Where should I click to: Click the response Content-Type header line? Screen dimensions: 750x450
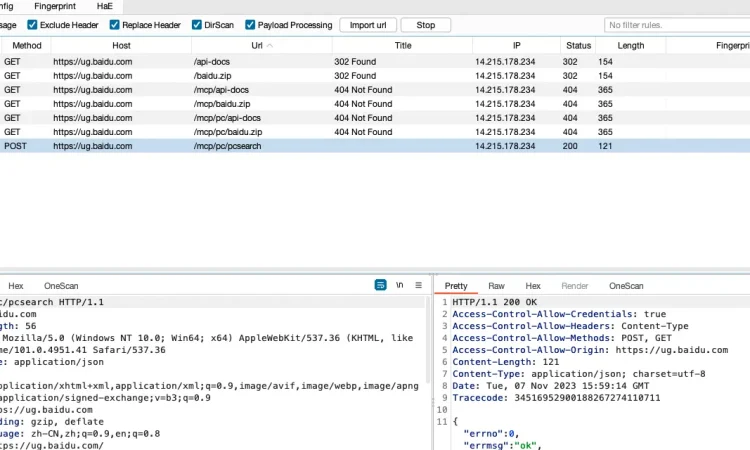point(579,374)
